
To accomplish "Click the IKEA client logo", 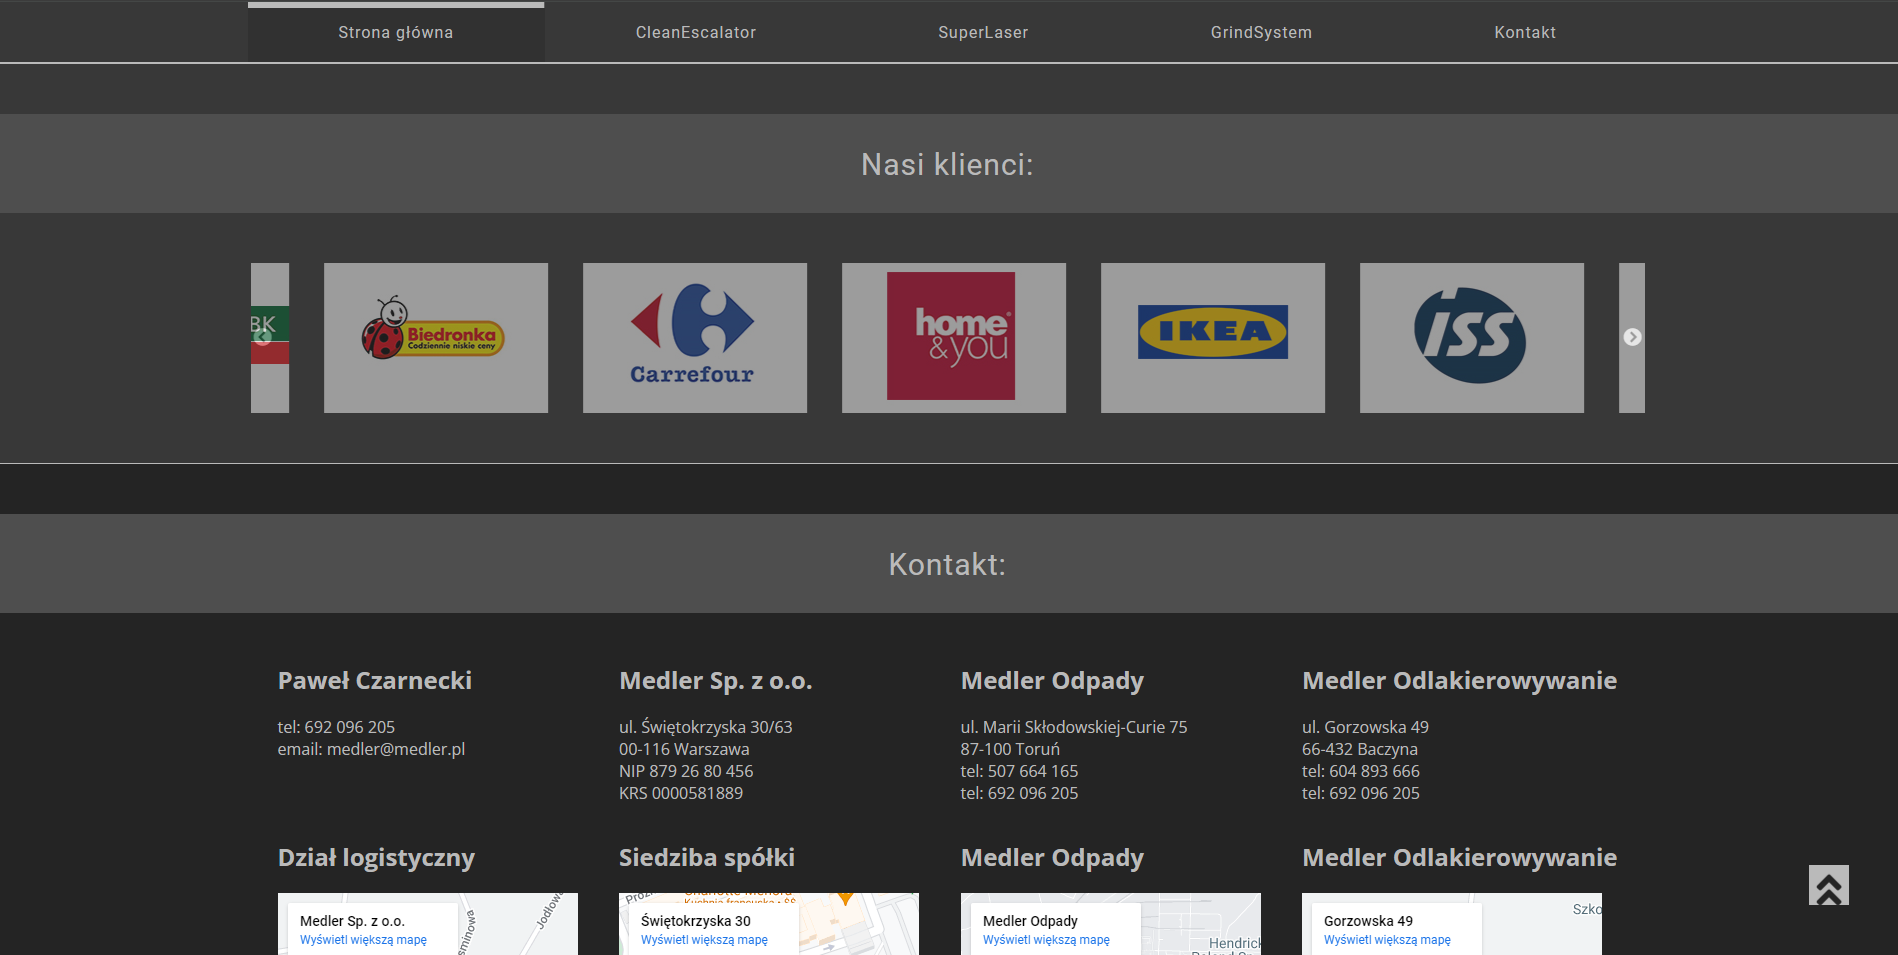I will [1212, 338].
